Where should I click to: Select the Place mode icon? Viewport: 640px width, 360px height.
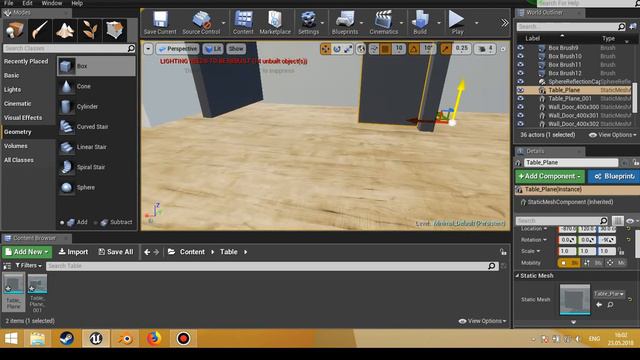pos(14,30)
